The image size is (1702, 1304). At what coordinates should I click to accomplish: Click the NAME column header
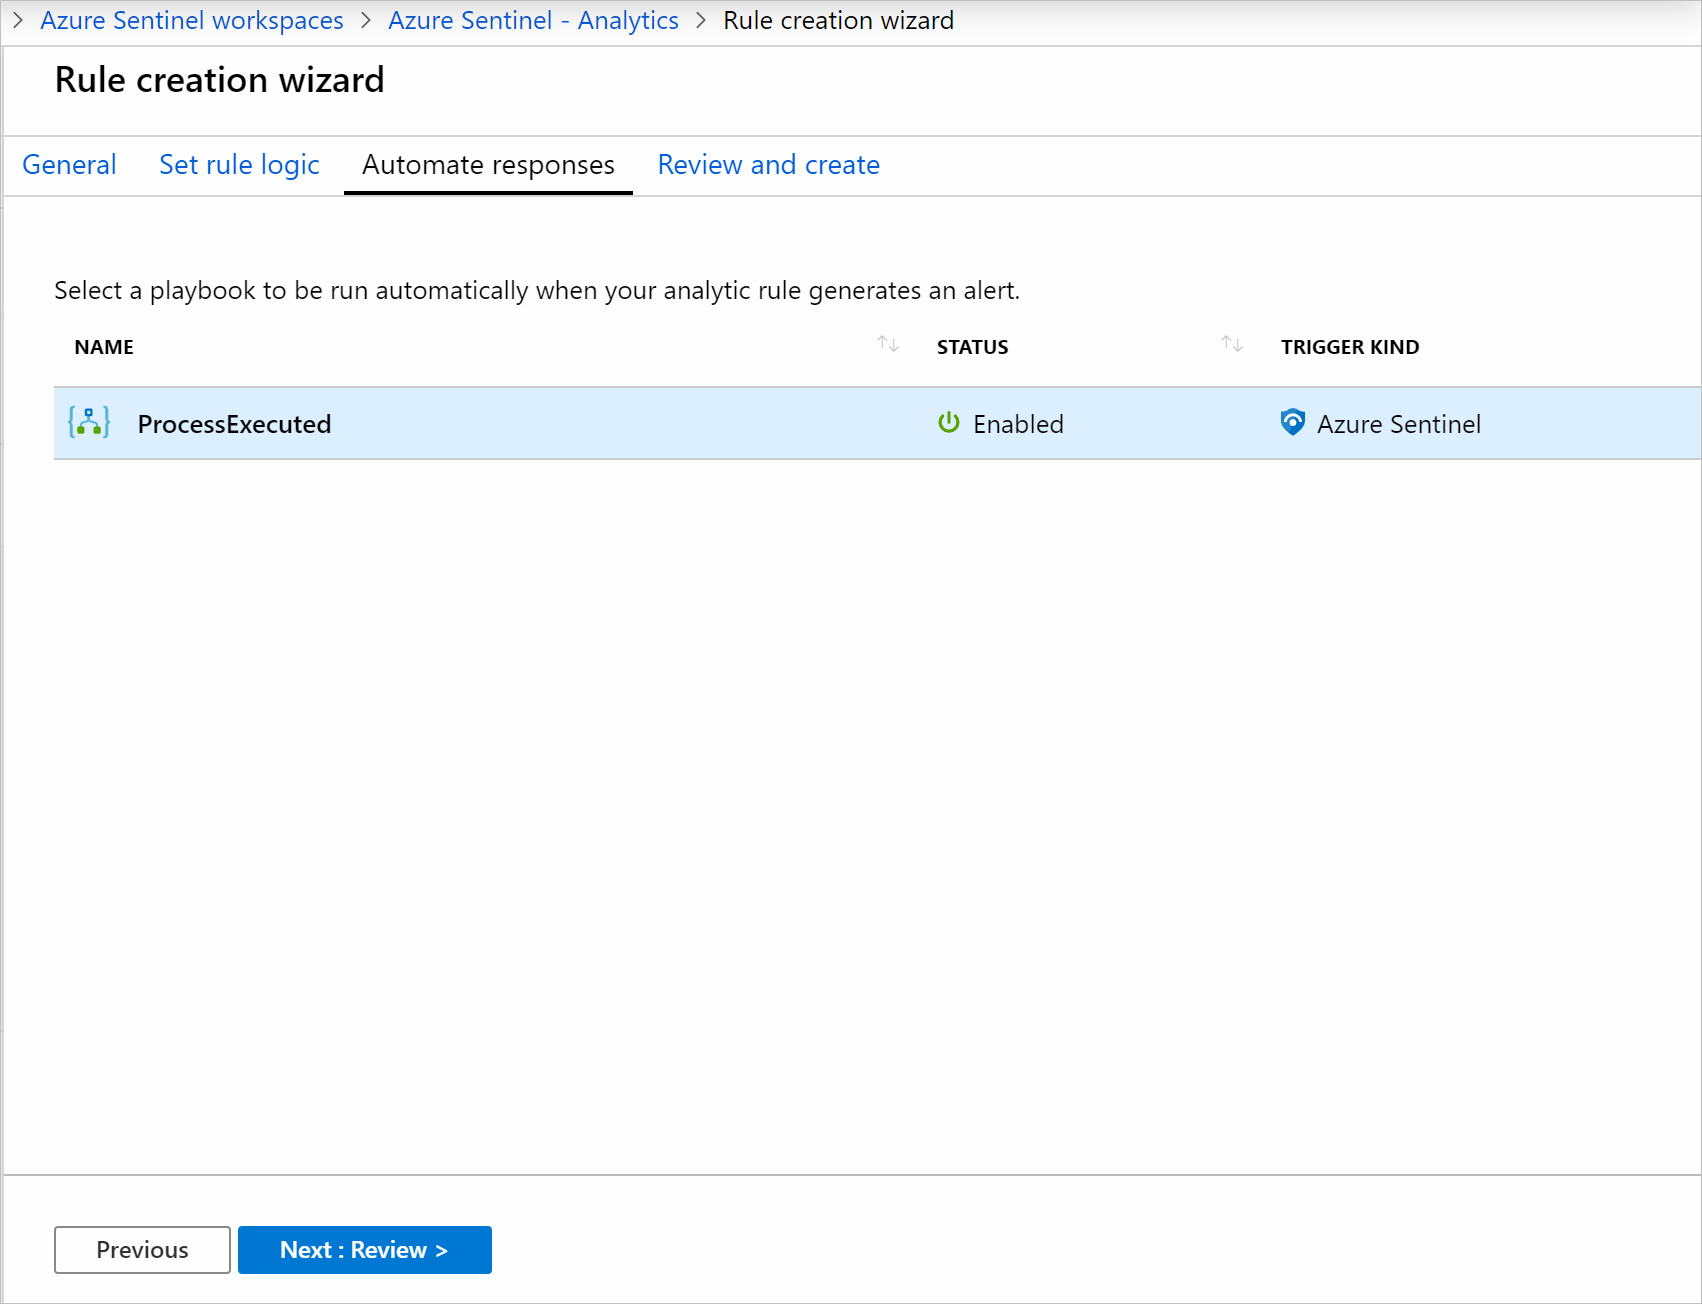point(104,347)
